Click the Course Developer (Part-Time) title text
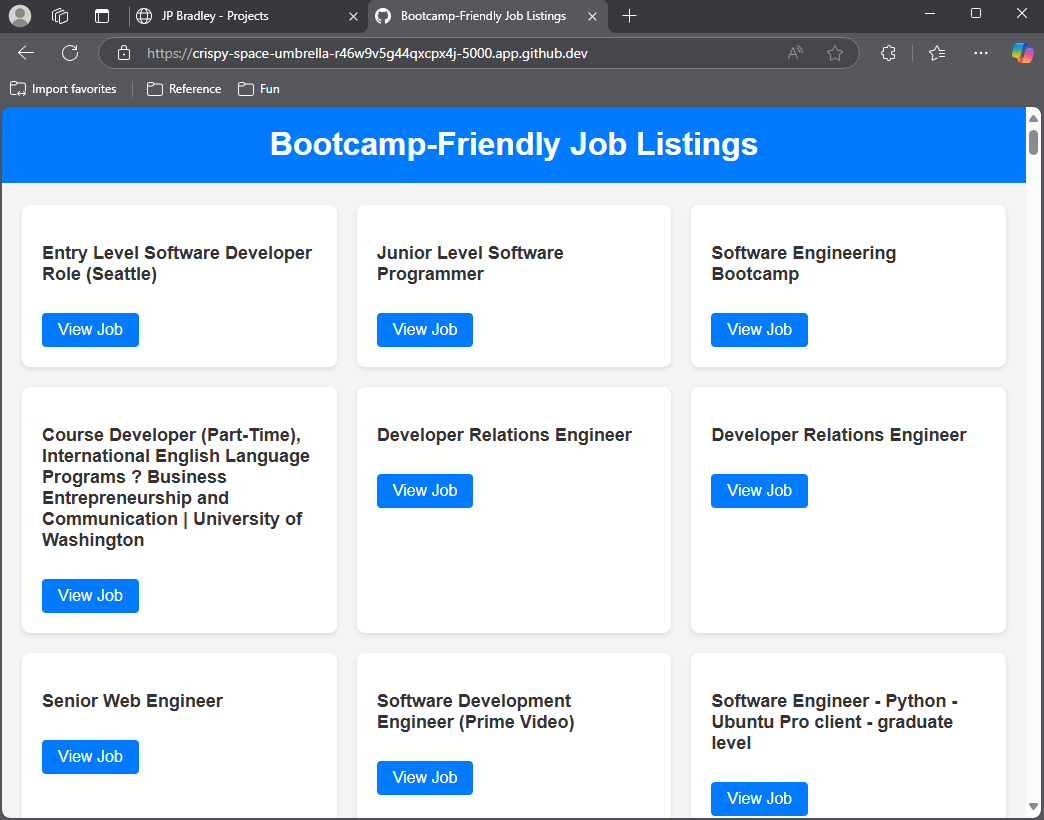Image resolution: width=1044 pixels, height=820 pixels. click(x=176, y=487)
